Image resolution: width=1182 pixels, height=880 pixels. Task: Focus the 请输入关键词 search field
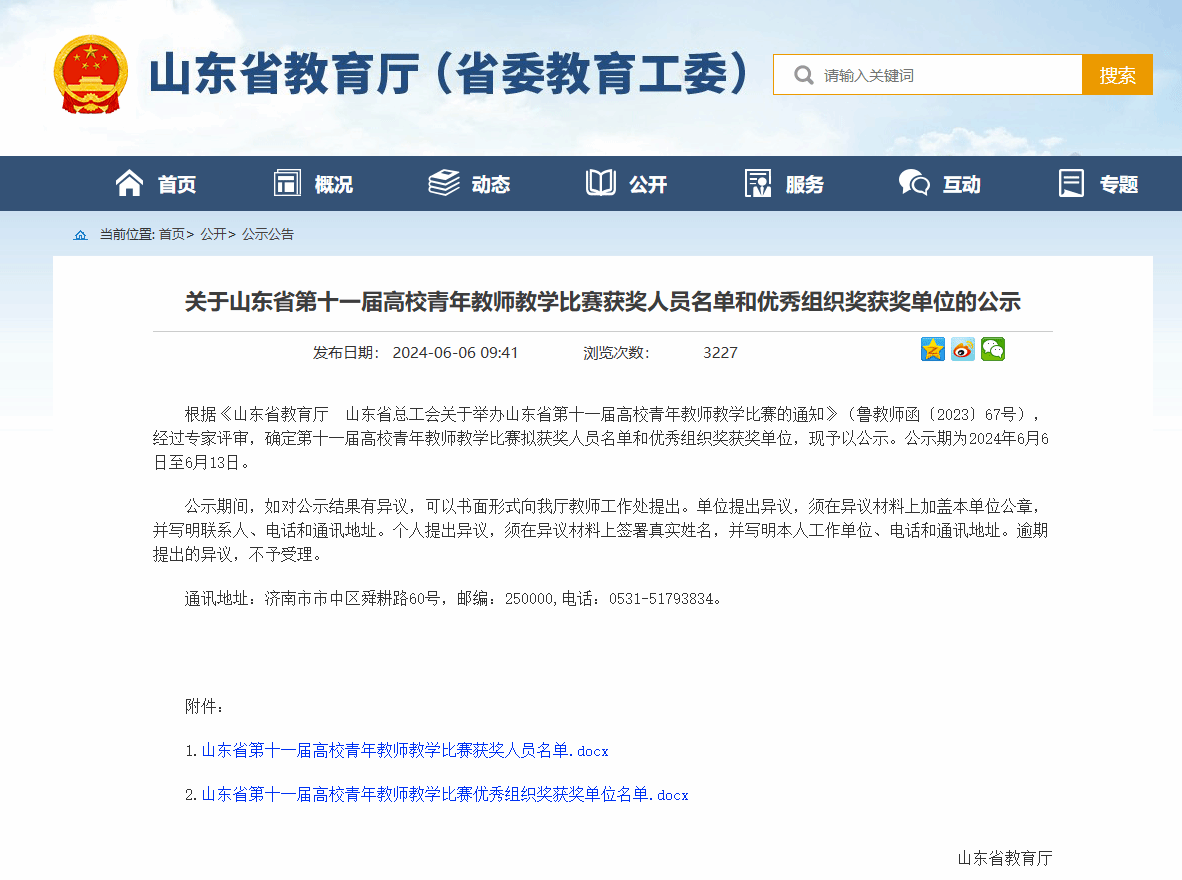(x=927, y=75)
